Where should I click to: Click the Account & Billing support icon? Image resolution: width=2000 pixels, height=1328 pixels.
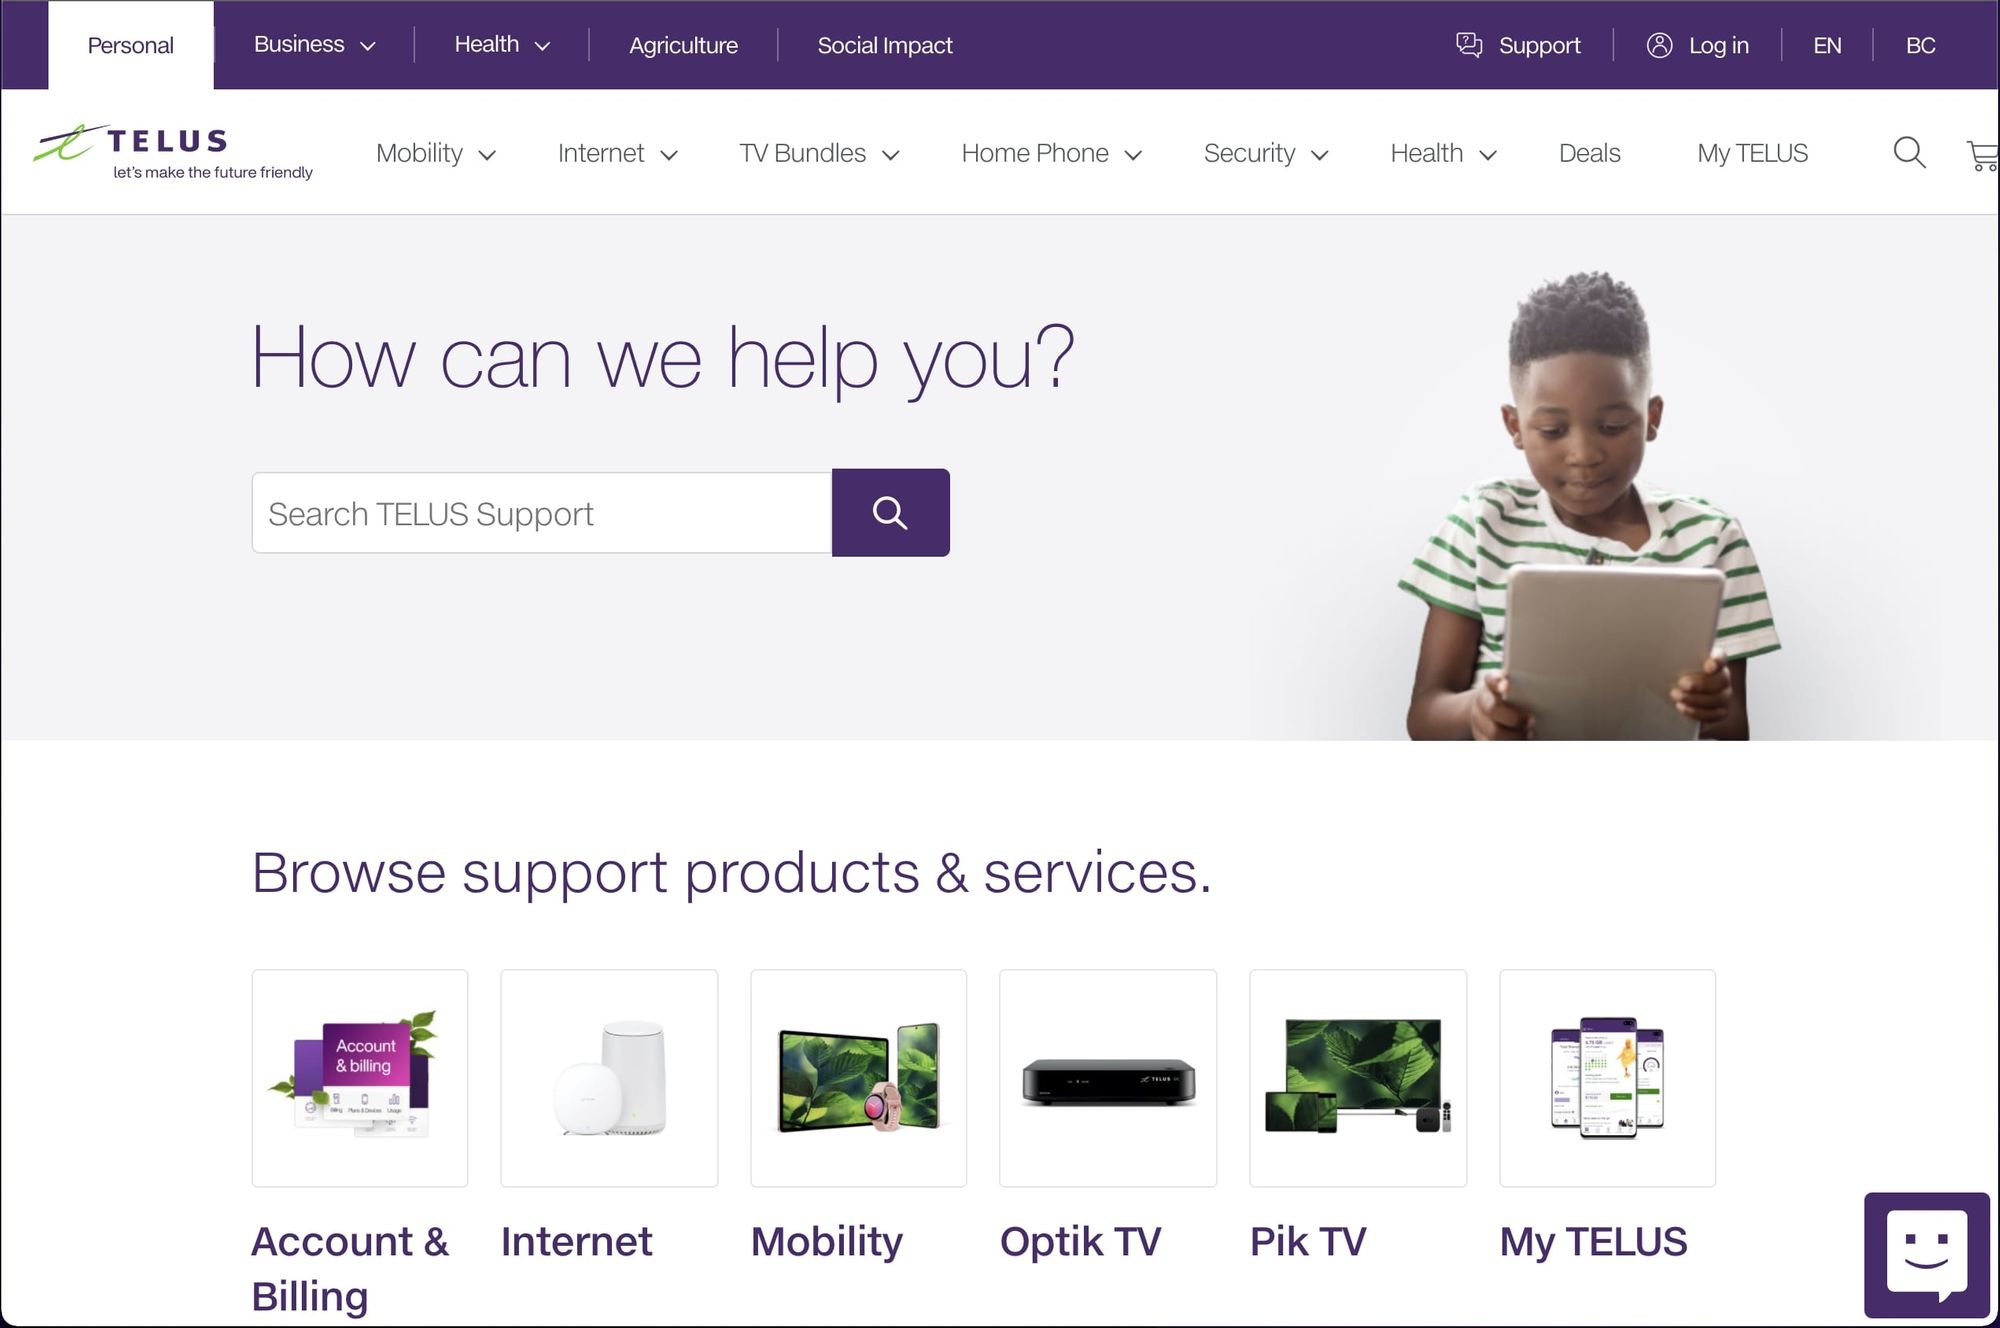point(359,1078)
